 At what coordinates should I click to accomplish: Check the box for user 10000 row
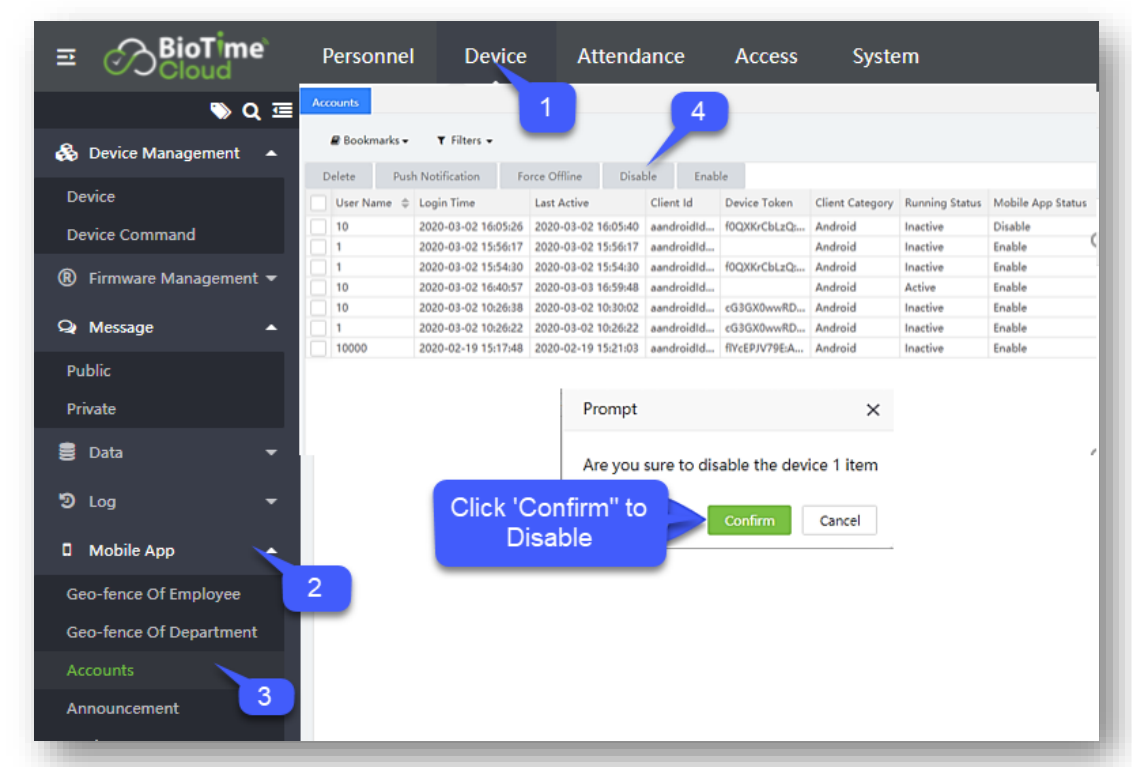(x=318, y=348)
